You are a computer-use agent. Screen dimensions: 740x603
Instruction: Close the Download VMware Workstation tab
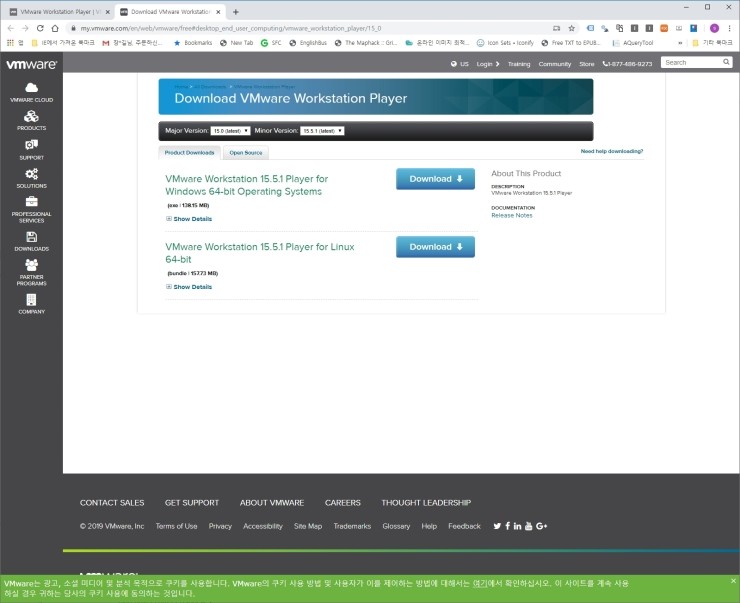[218, 12]
